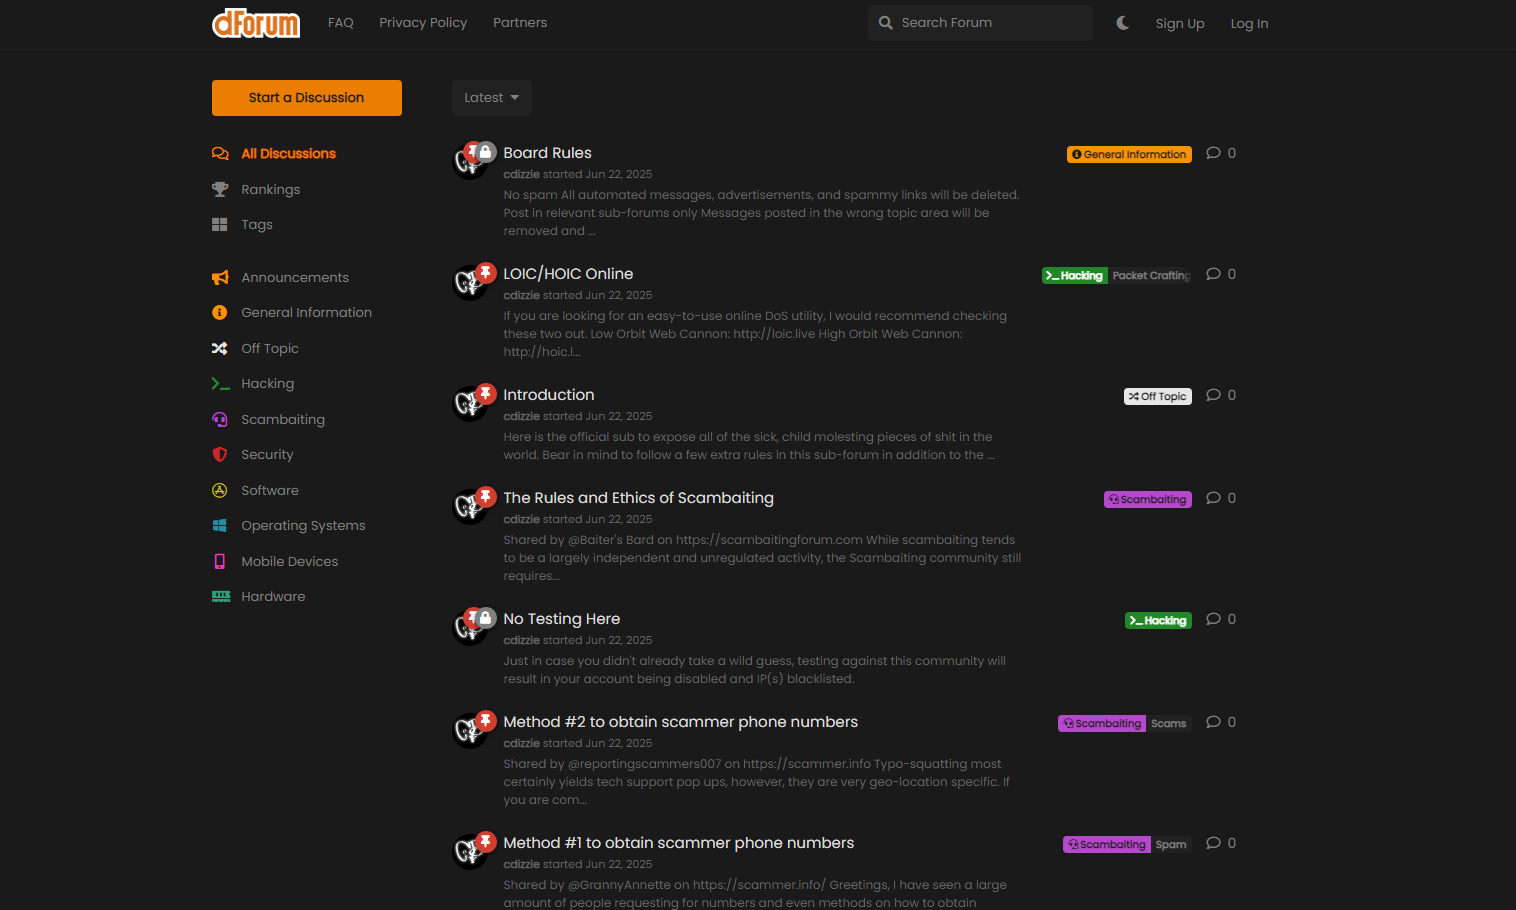Open the comment icon on Board Rules discussion
Image resolution: width=1516 pixels, height=910 pixels.
coord(1213,152)
